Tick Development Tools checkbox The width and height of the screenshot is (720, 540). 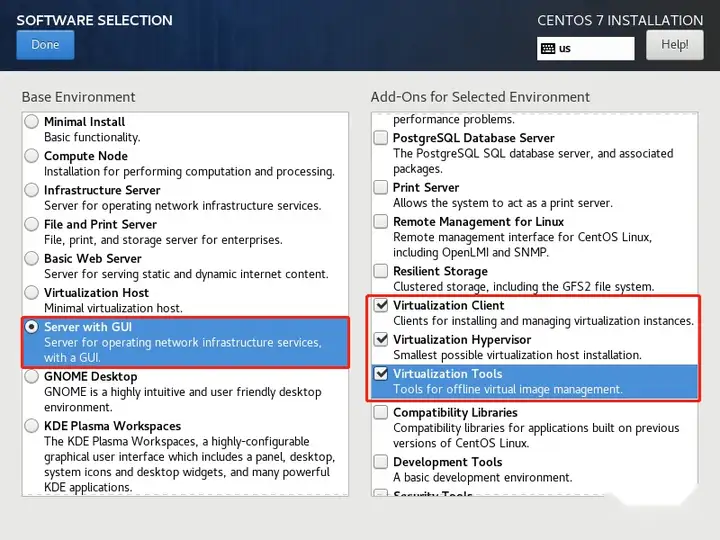pyautogui.click(x=381, y=461)
